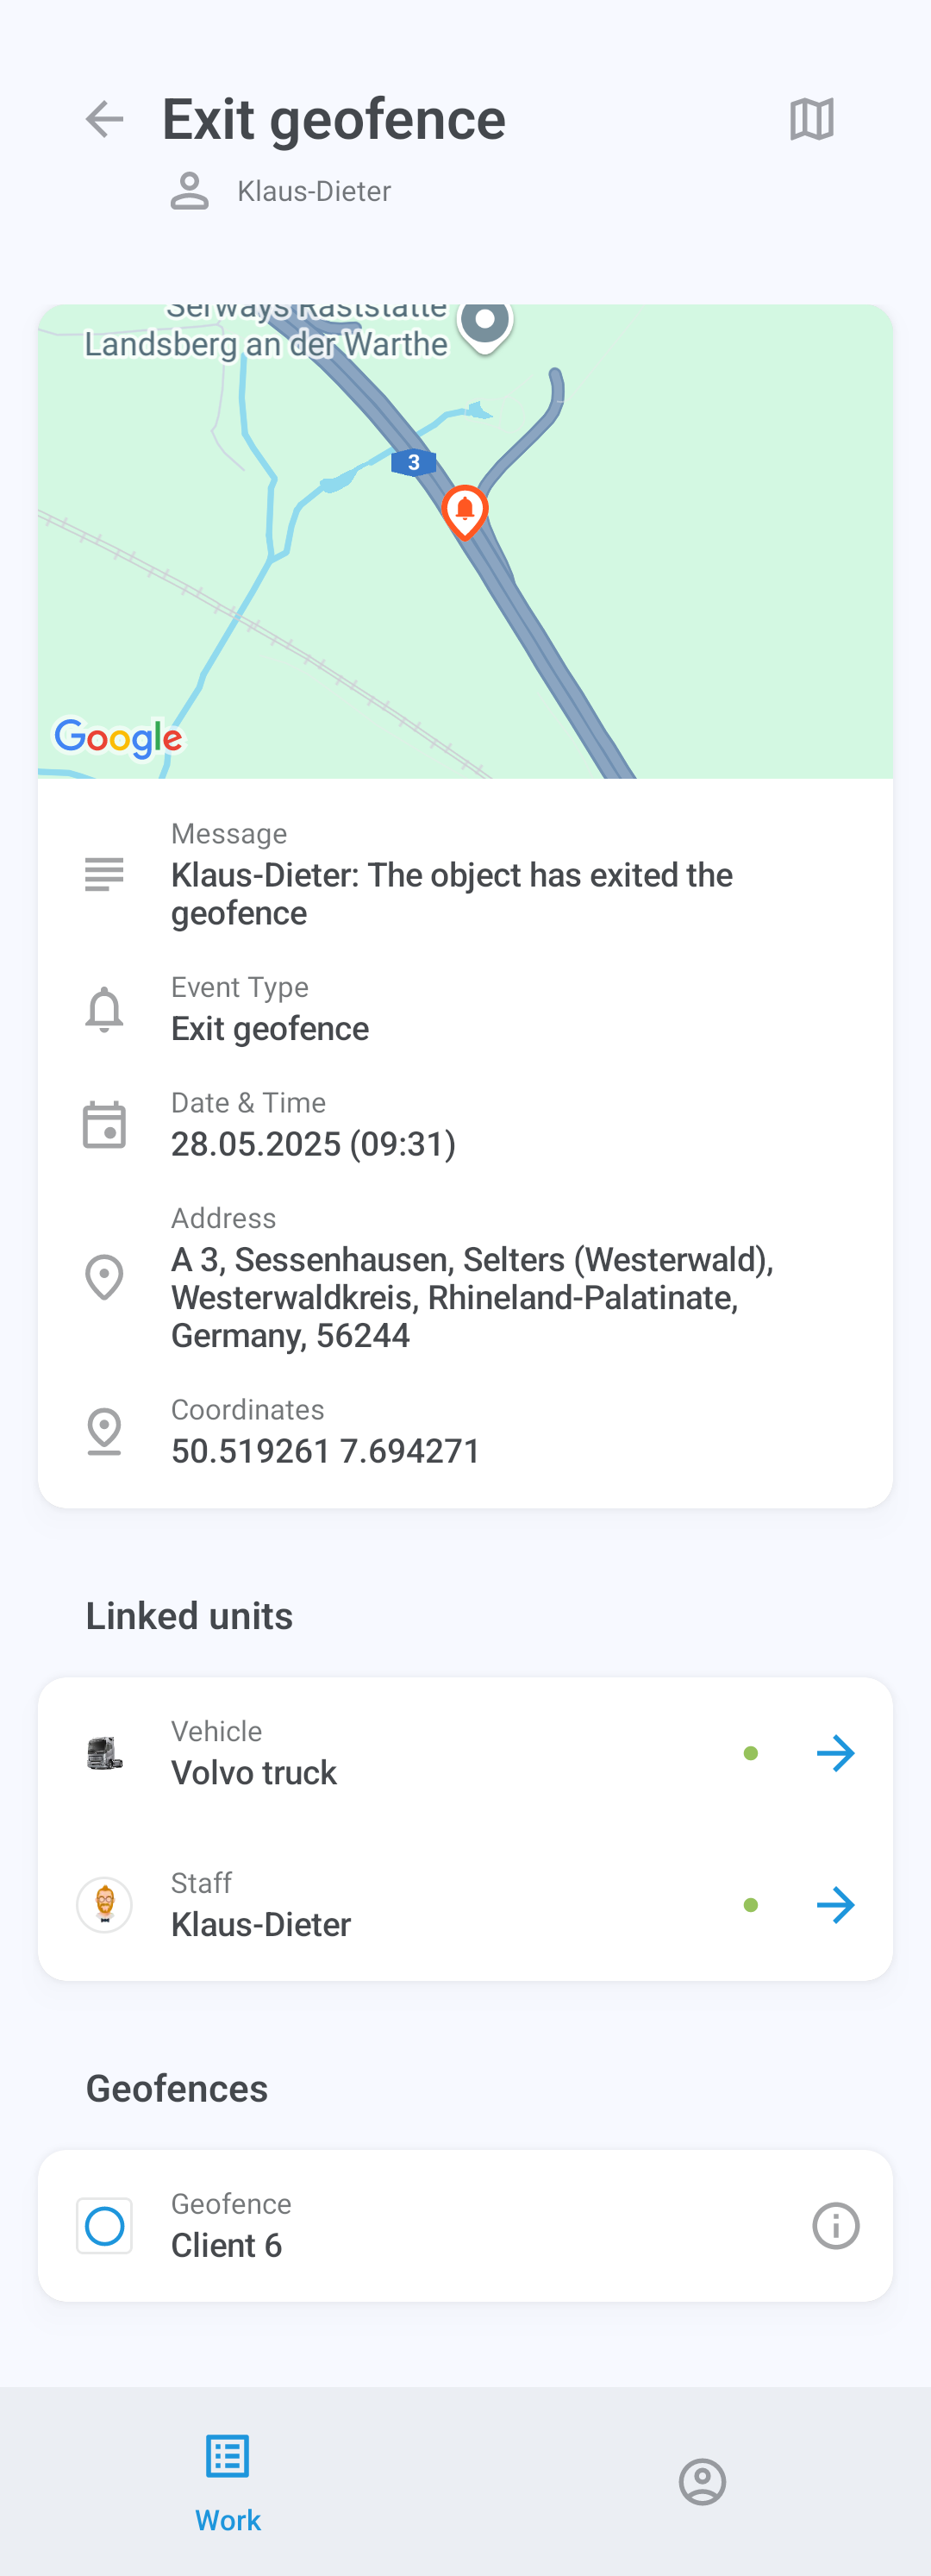Switch to the Work tab
The height and width of the screenshot is (2576, 931).
click(228, 2481)
